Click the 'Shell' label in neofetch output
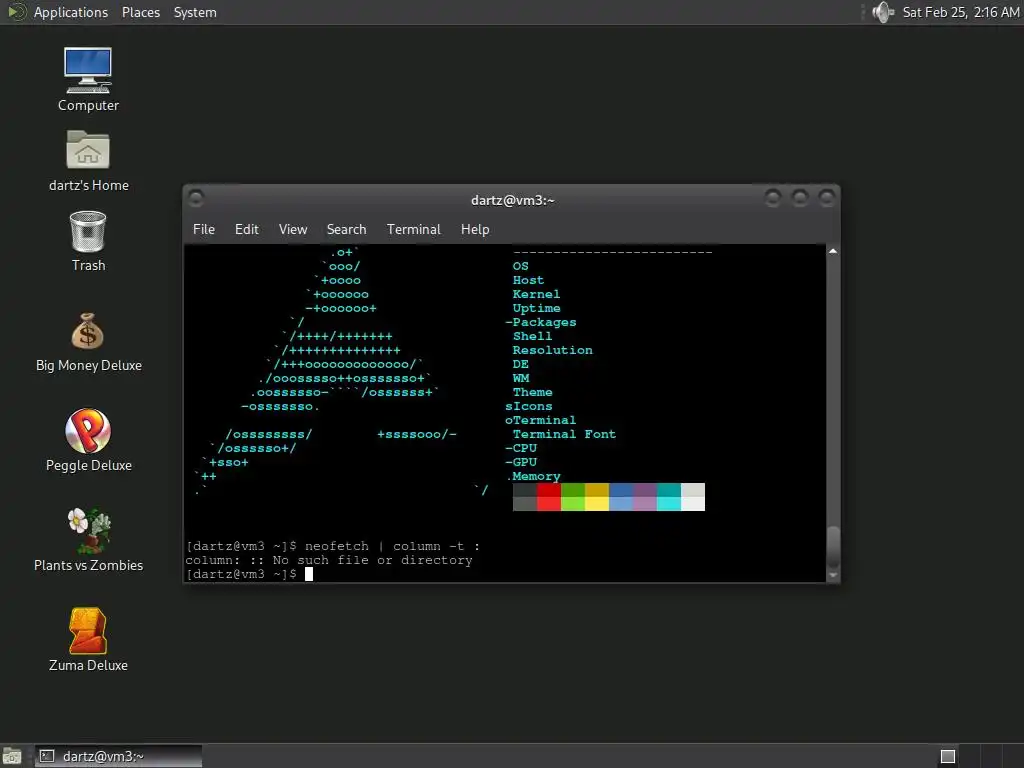 pyautogui.click(x=532, y=336)
